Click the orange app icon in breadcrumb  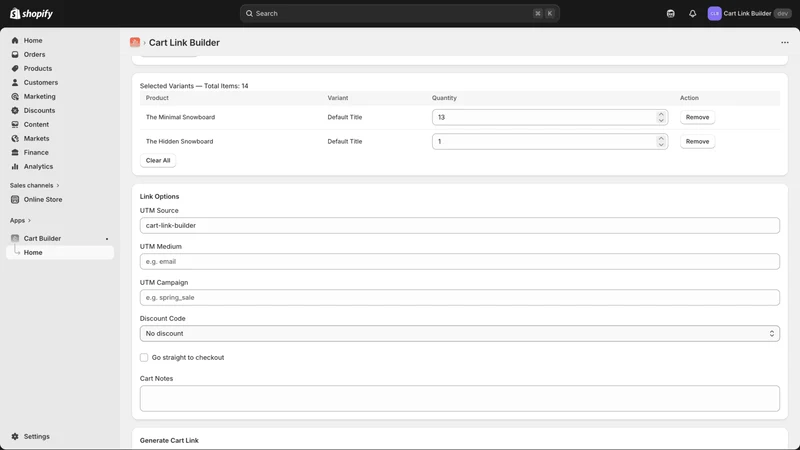pos(135,42)
